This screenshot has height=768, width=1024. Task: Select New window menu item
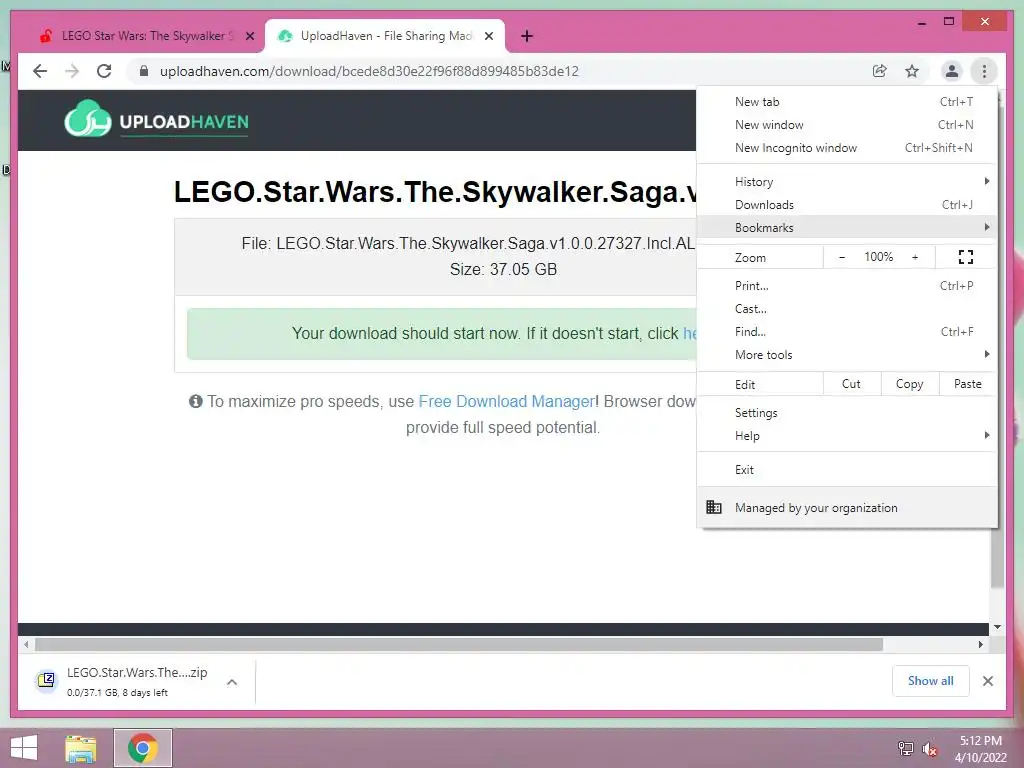click(847, 125)
